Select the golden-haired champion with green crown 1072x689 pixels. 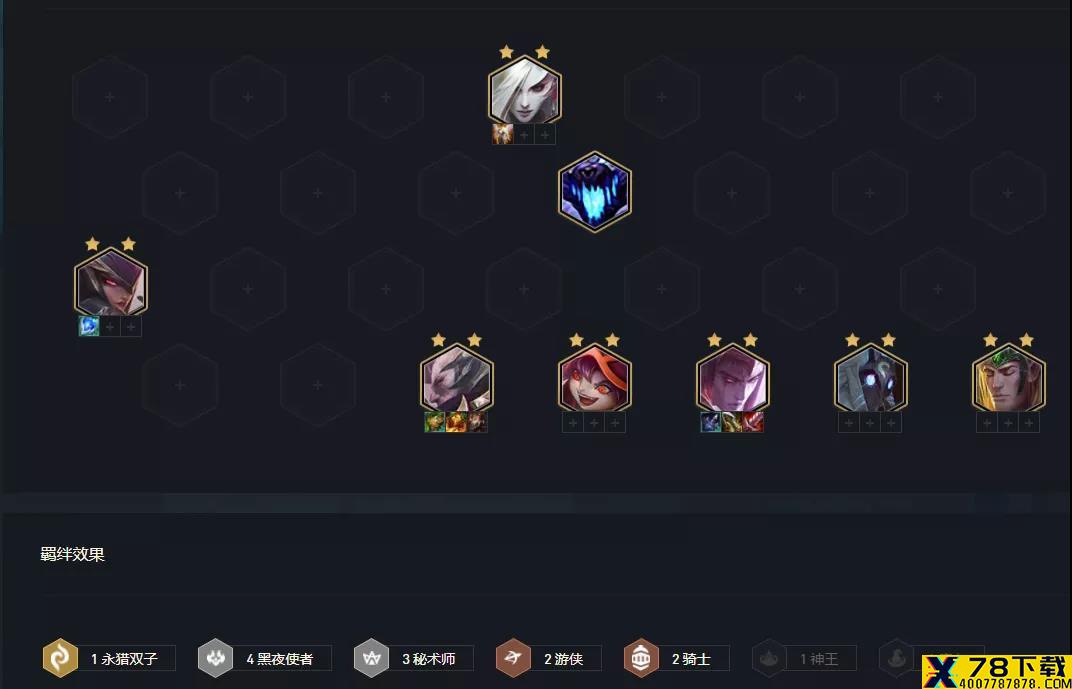pyautogui.click(x=1008, y=380)
